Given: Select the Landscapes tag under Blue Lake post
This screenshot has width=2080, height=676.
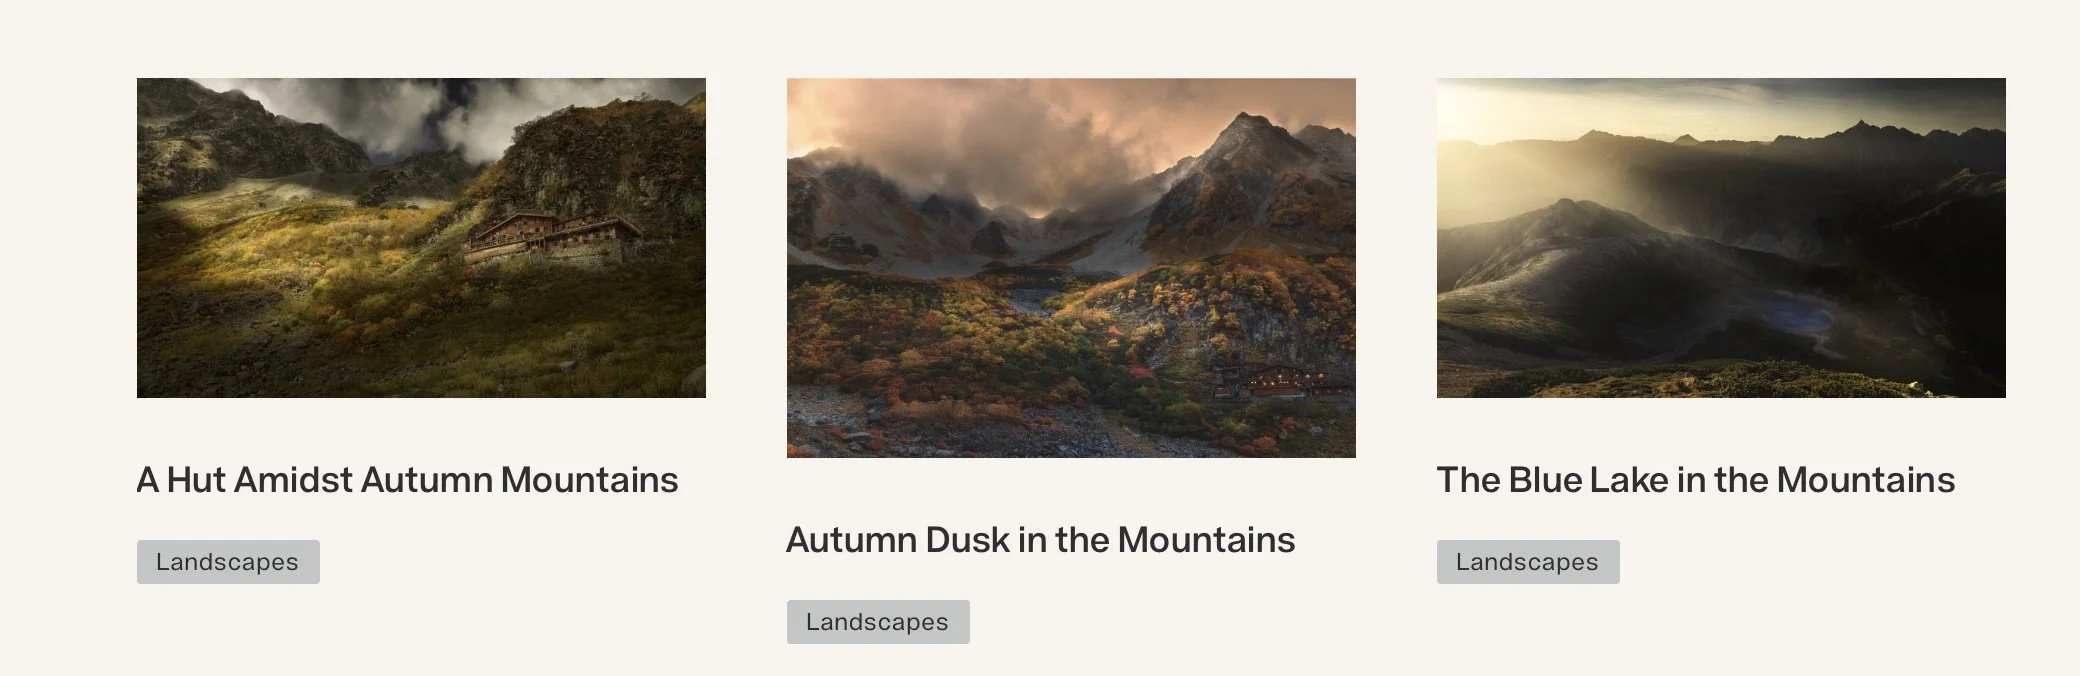Looking at the screenshot, I should click(x=1528, y=562).
